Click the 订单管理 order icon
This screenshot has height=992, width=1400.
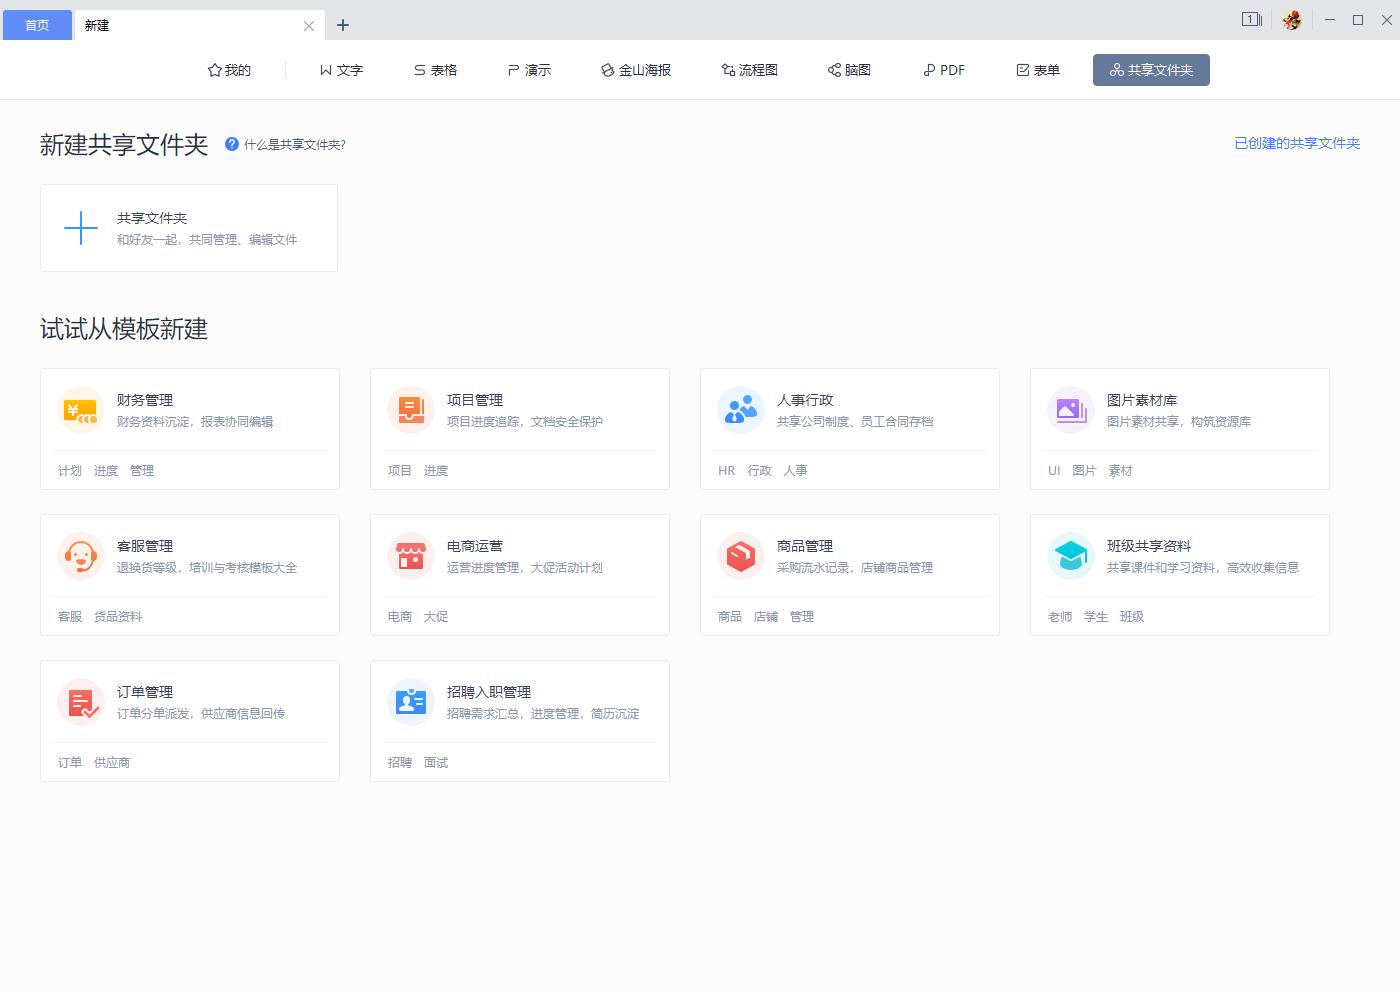[81, 702]
